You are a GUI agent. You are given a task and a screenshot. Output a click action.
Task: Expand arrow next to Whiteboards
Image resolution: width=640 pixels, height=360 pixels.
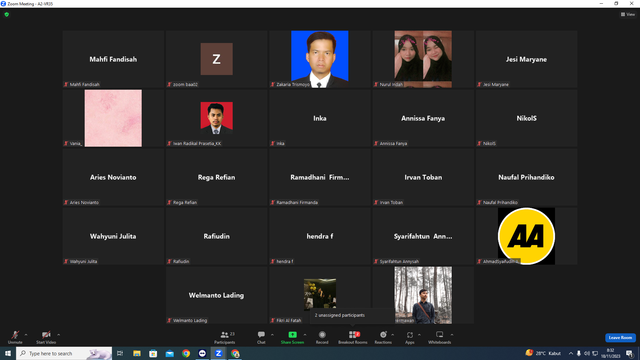452,335
